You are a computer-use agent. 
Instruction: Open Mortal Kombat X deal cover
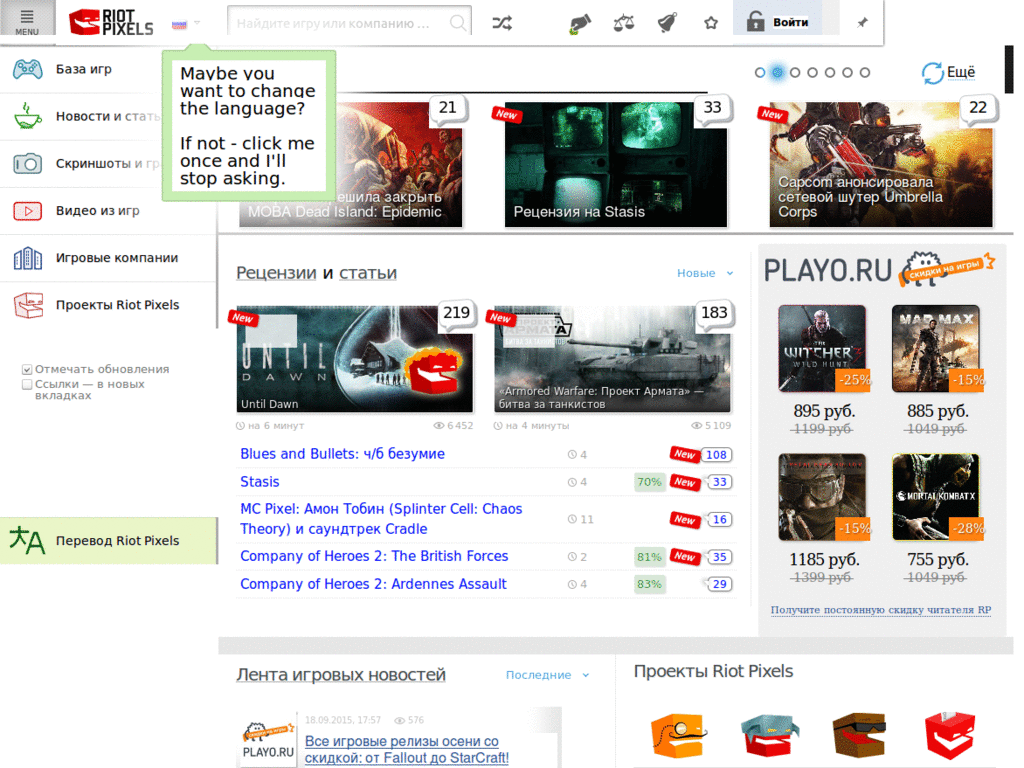936,497
